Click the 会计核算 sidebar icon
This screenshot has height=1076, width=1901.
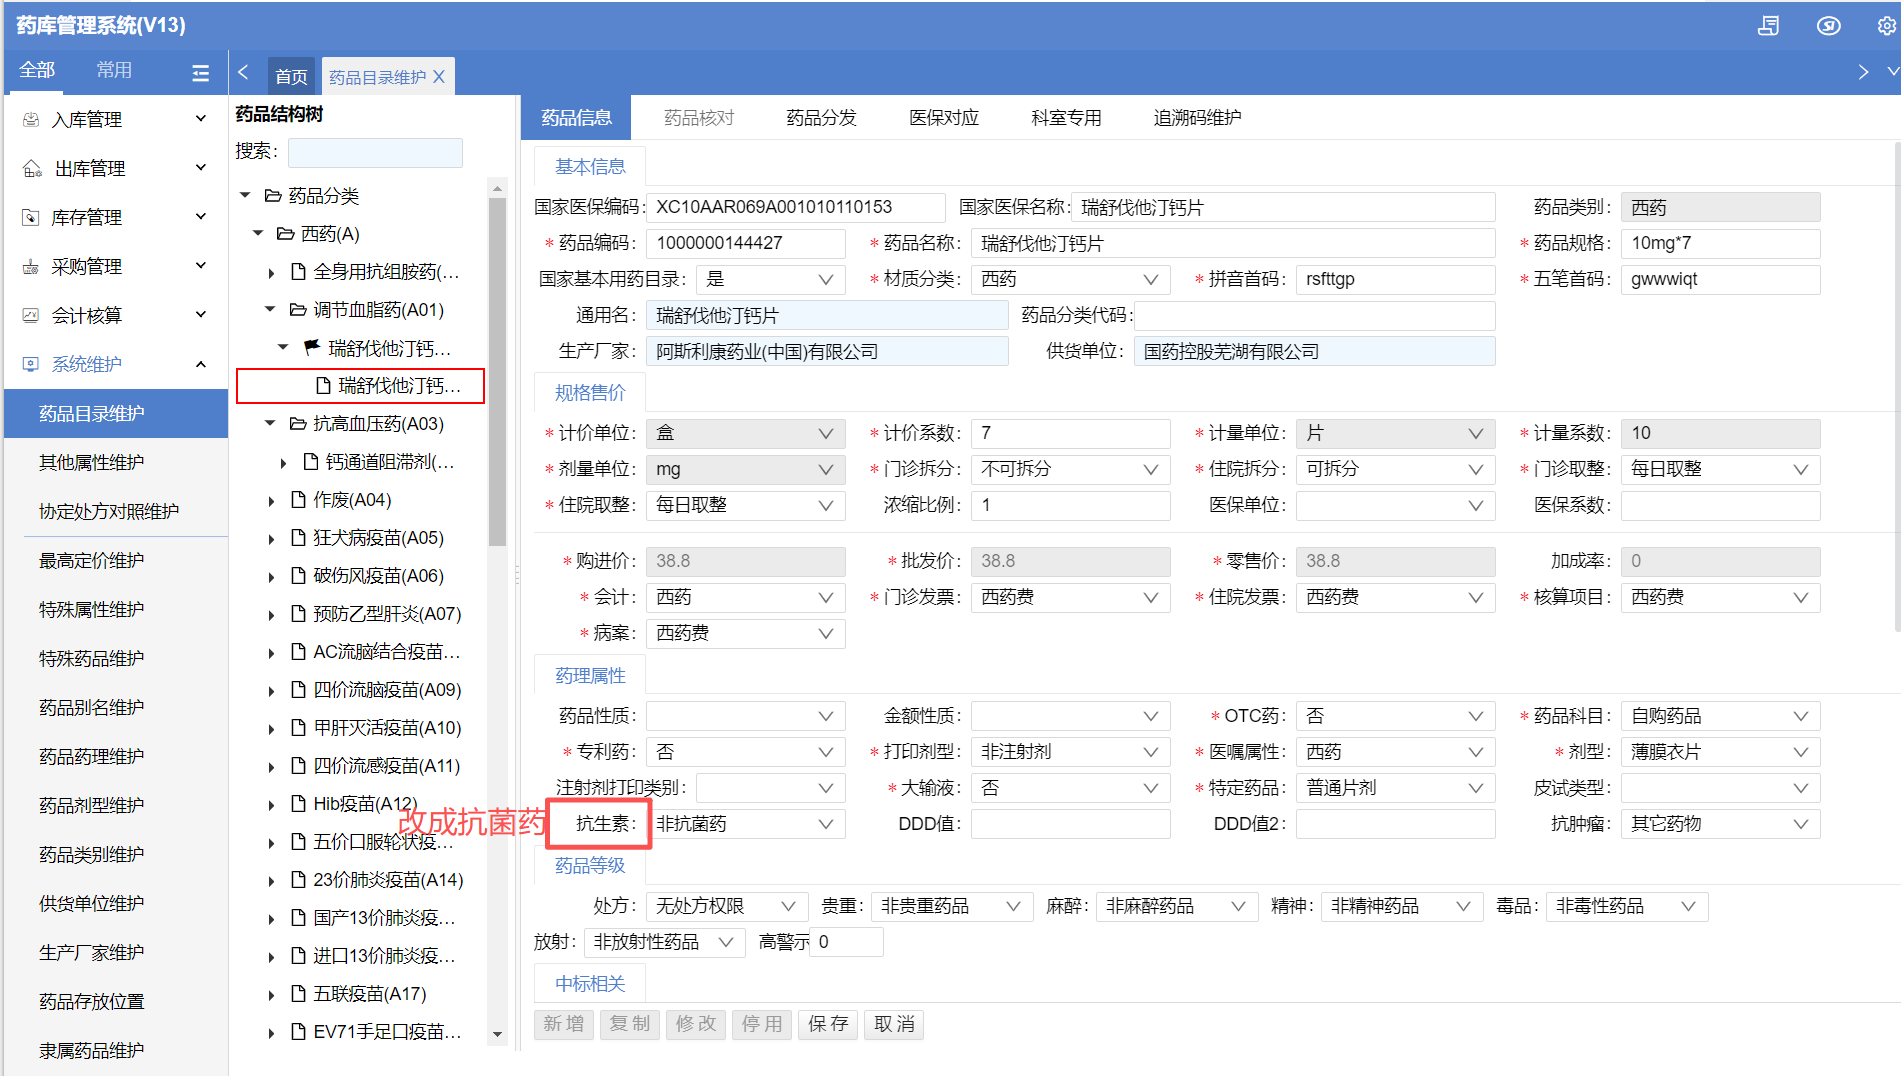[31, 315]
